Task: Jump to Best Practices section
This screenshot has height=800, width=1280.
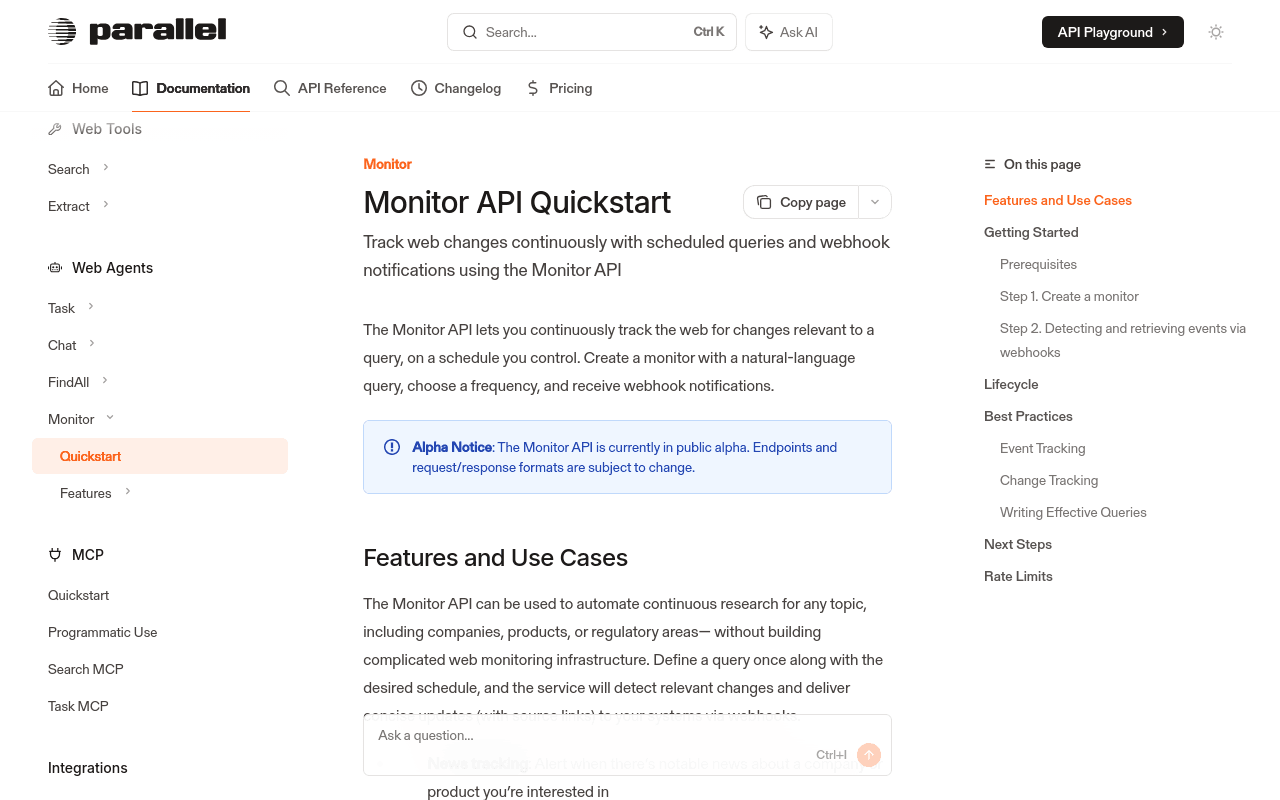Action: point(1028,416)
